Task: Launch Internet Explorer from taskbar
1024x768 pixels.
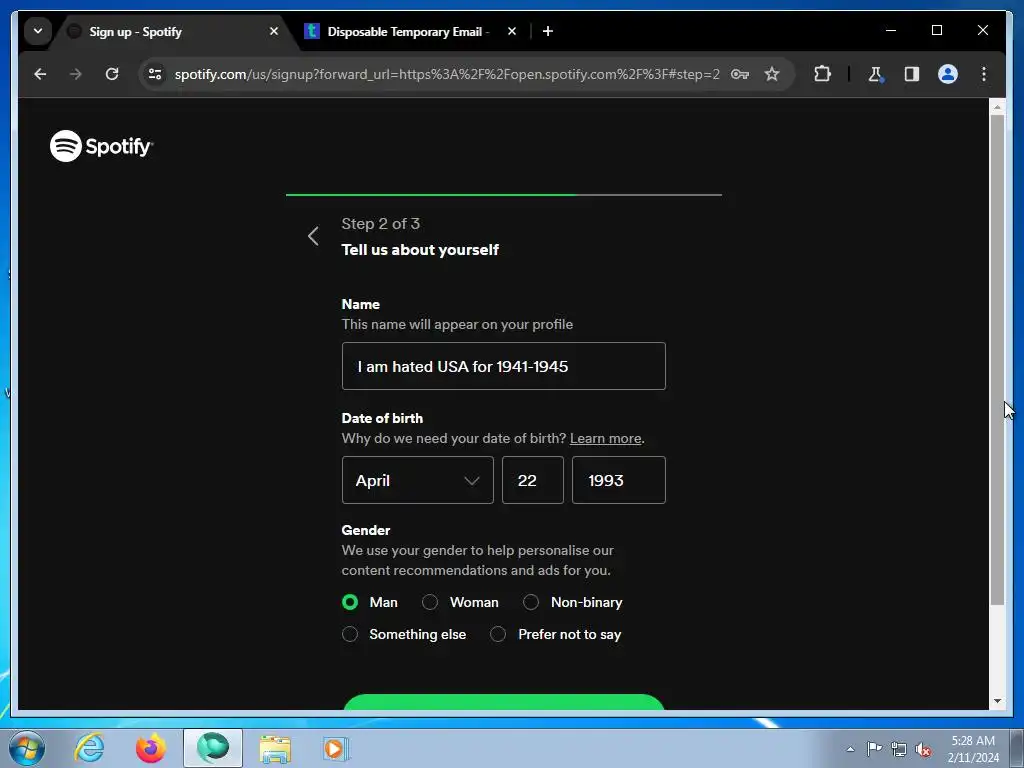Action: [x=89, y=748]
